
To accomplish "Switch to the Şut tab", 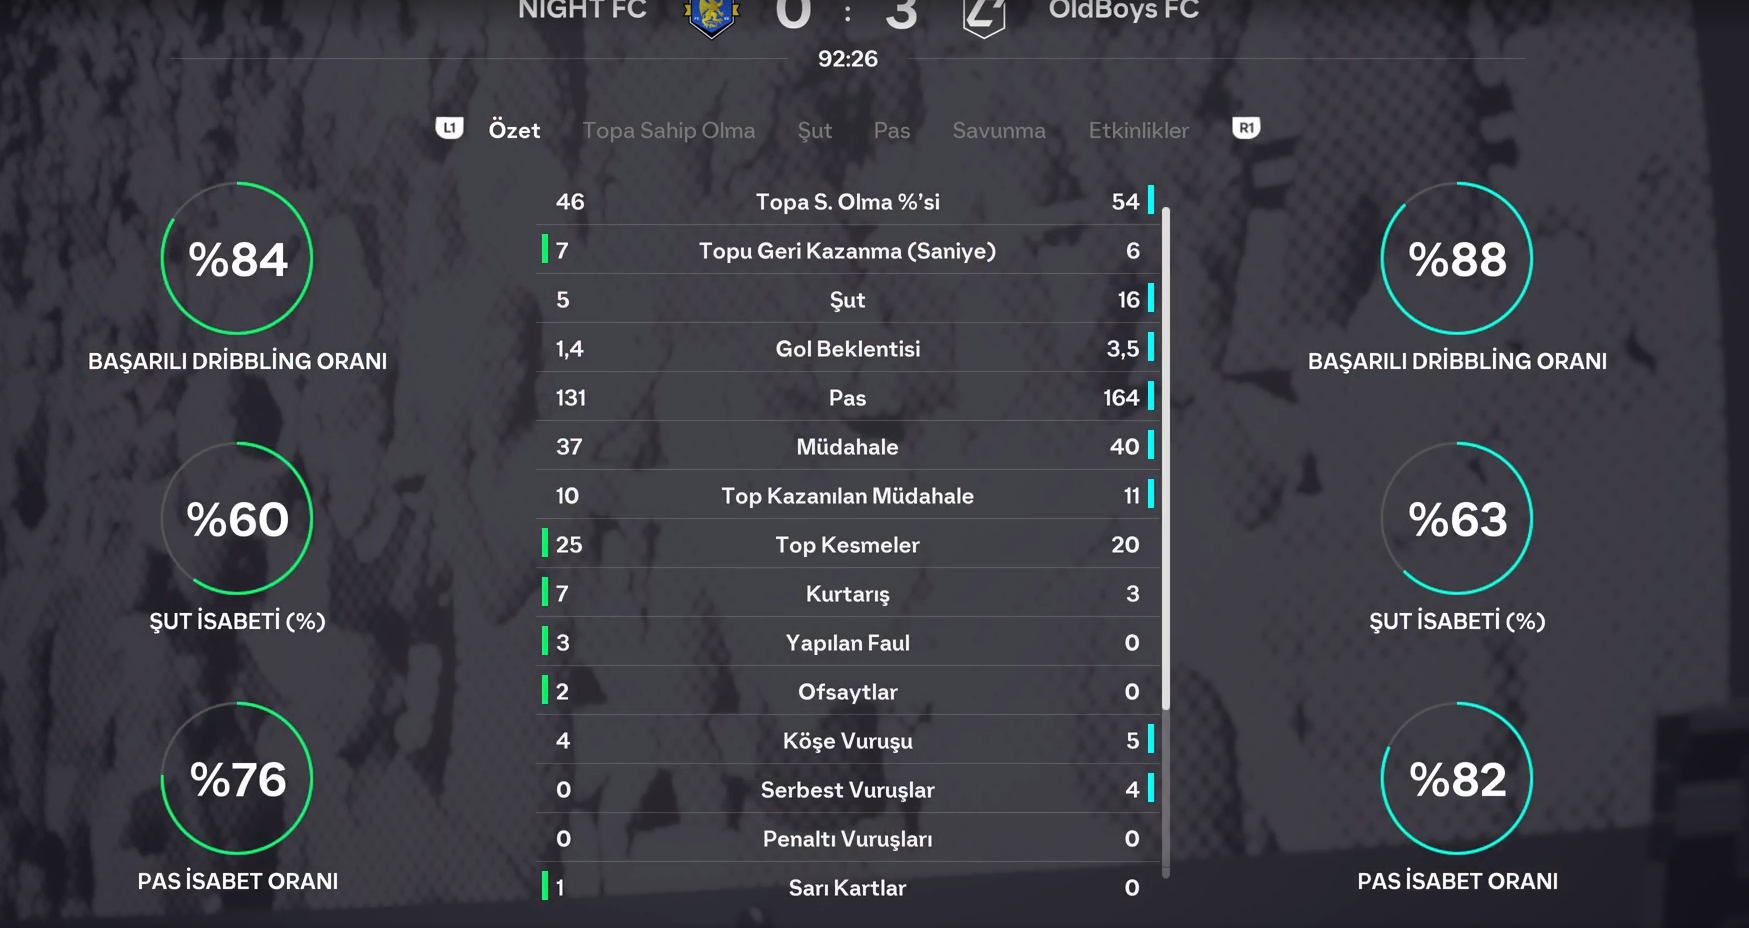I will 814,130.
